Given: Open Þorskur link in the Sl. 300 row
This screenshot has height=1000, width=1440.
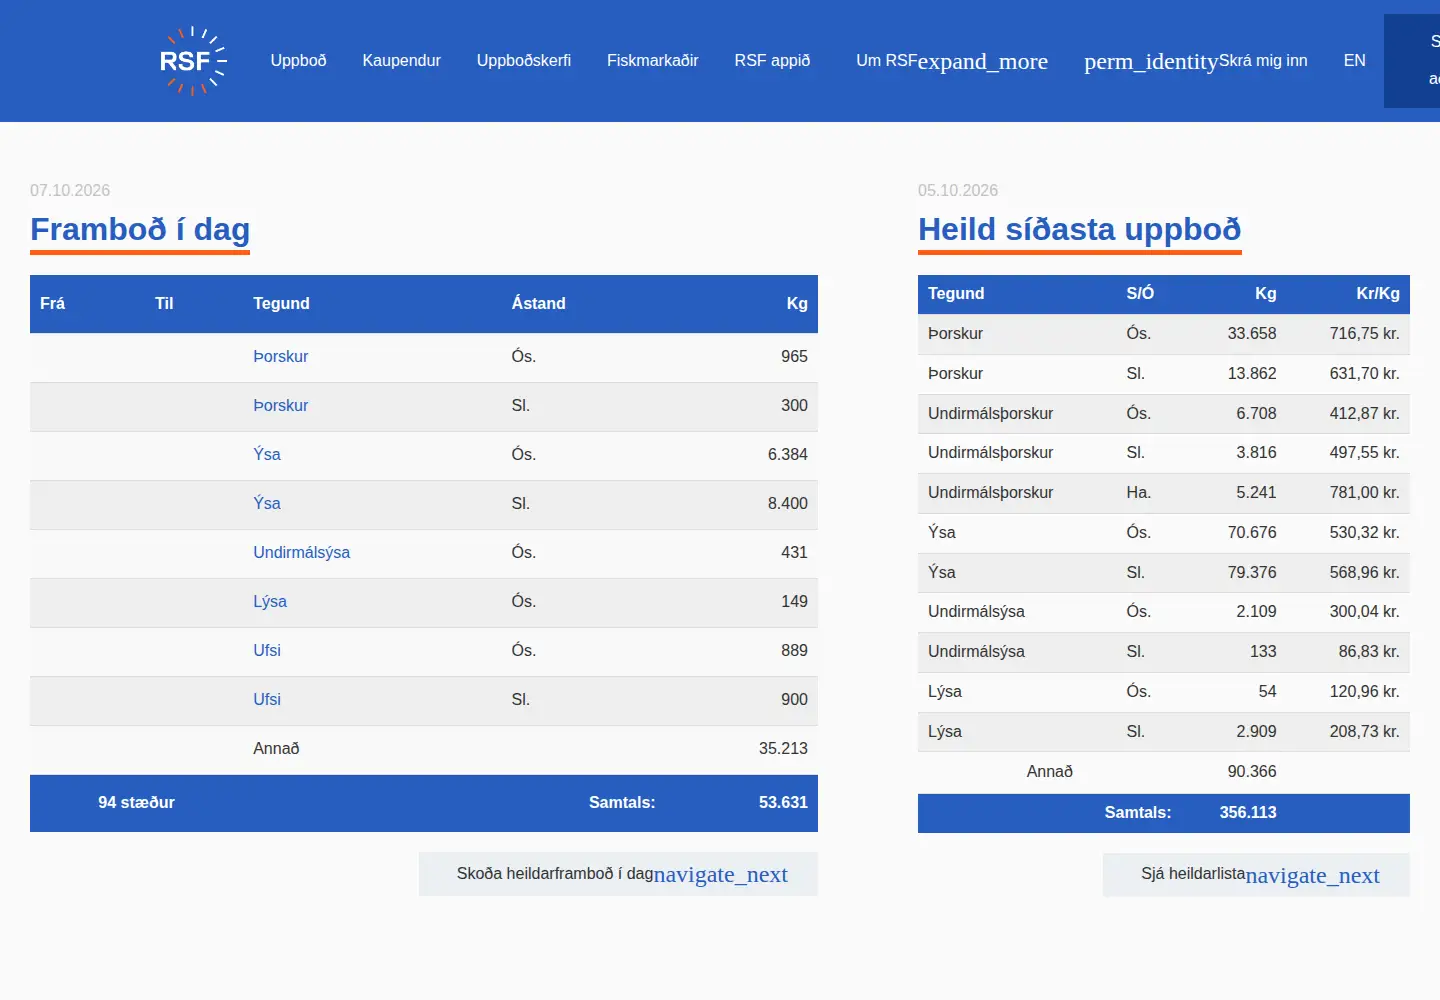Looking at the screenshot, I should (281, 406).
